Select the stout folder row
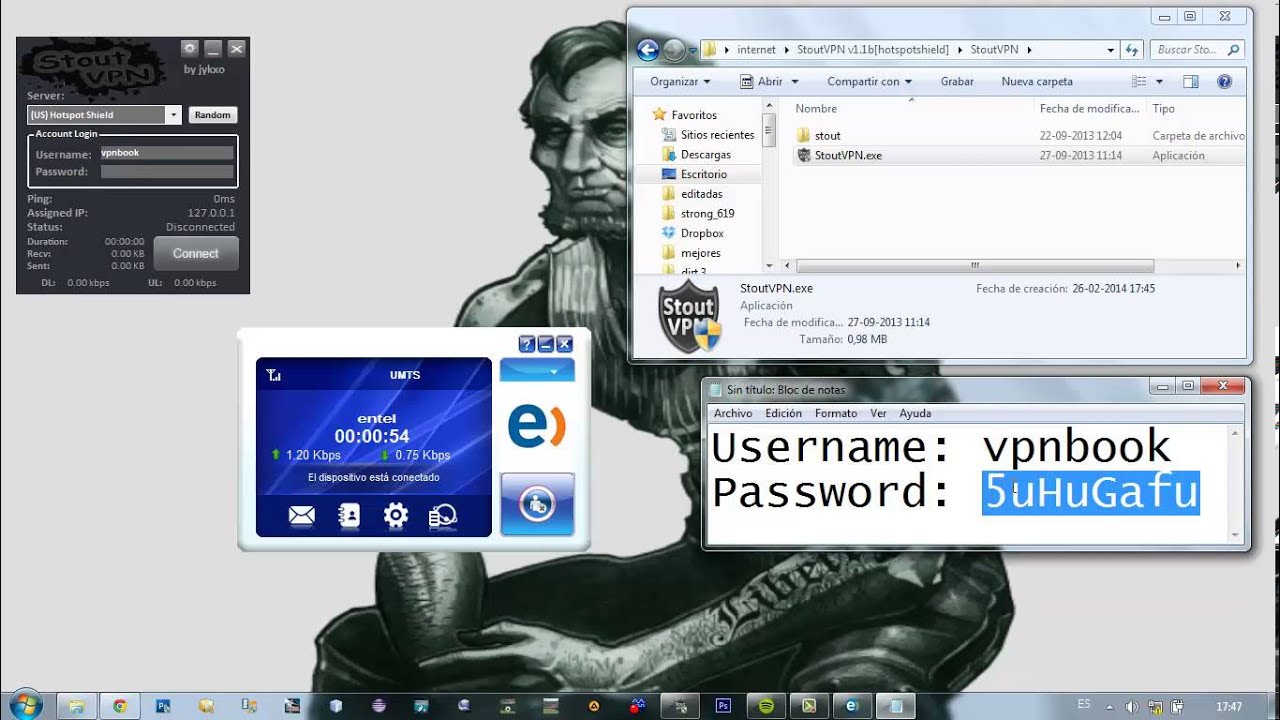Image resolution: width=1280 pixels, height=720 pixels. click(1020, 135)
